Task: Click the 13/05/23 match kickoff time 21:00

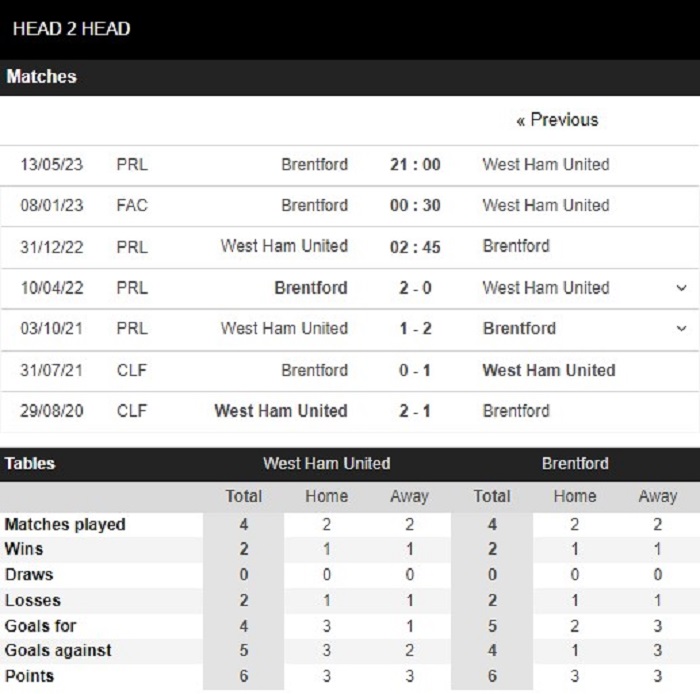Action: click(415, 165)
